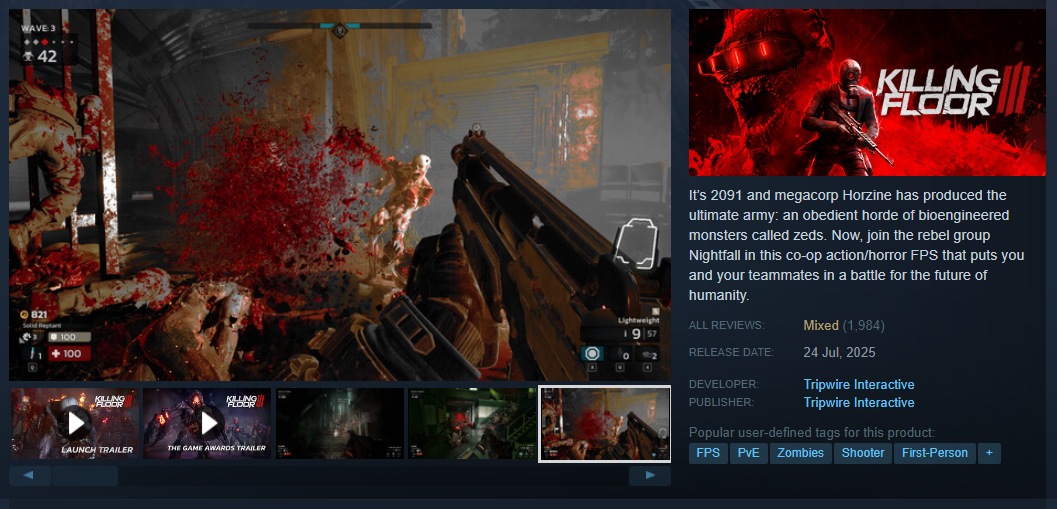Select the Zombies tag
The image size is (1057, 509).
pos(800,453)
